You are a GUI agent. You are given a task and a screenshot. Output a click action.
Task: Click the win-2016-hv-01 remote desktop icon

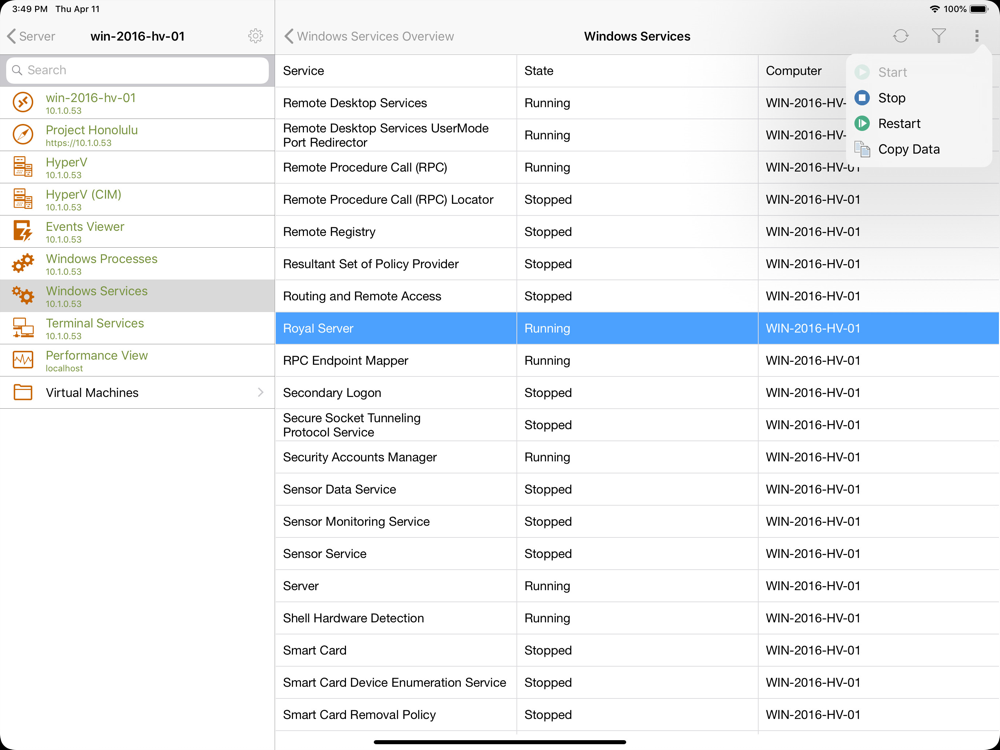(23, 102)
